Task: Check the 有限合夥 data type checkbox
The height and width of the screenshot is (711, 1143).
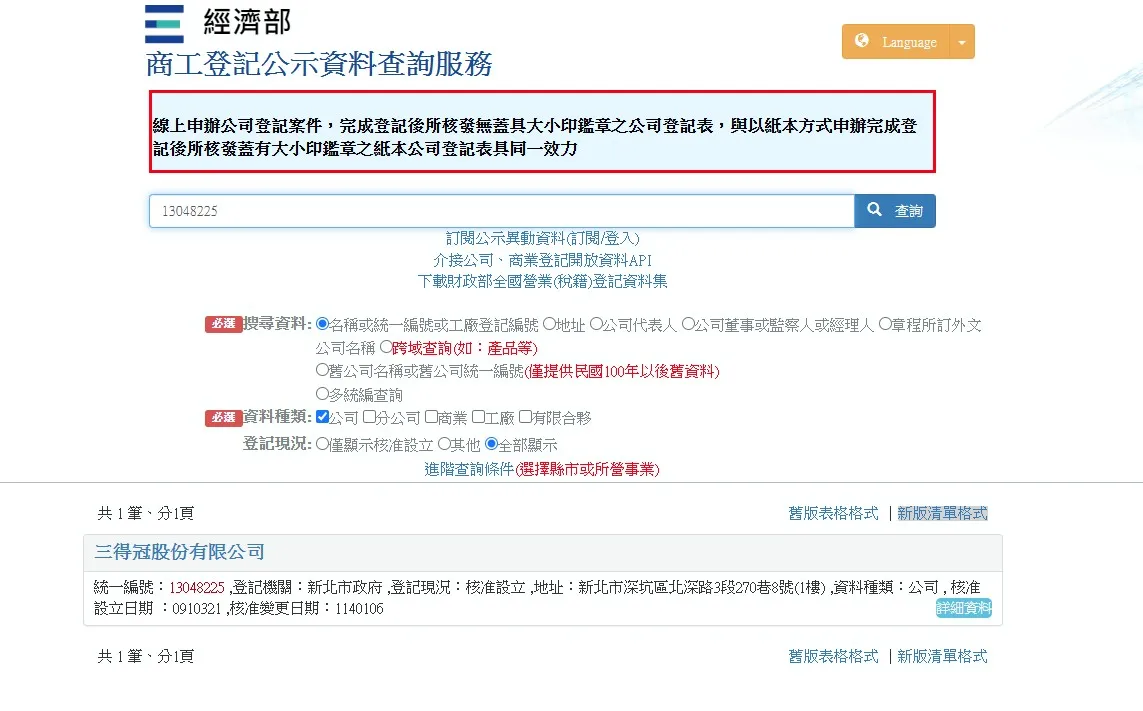Action: pos(525,417)
